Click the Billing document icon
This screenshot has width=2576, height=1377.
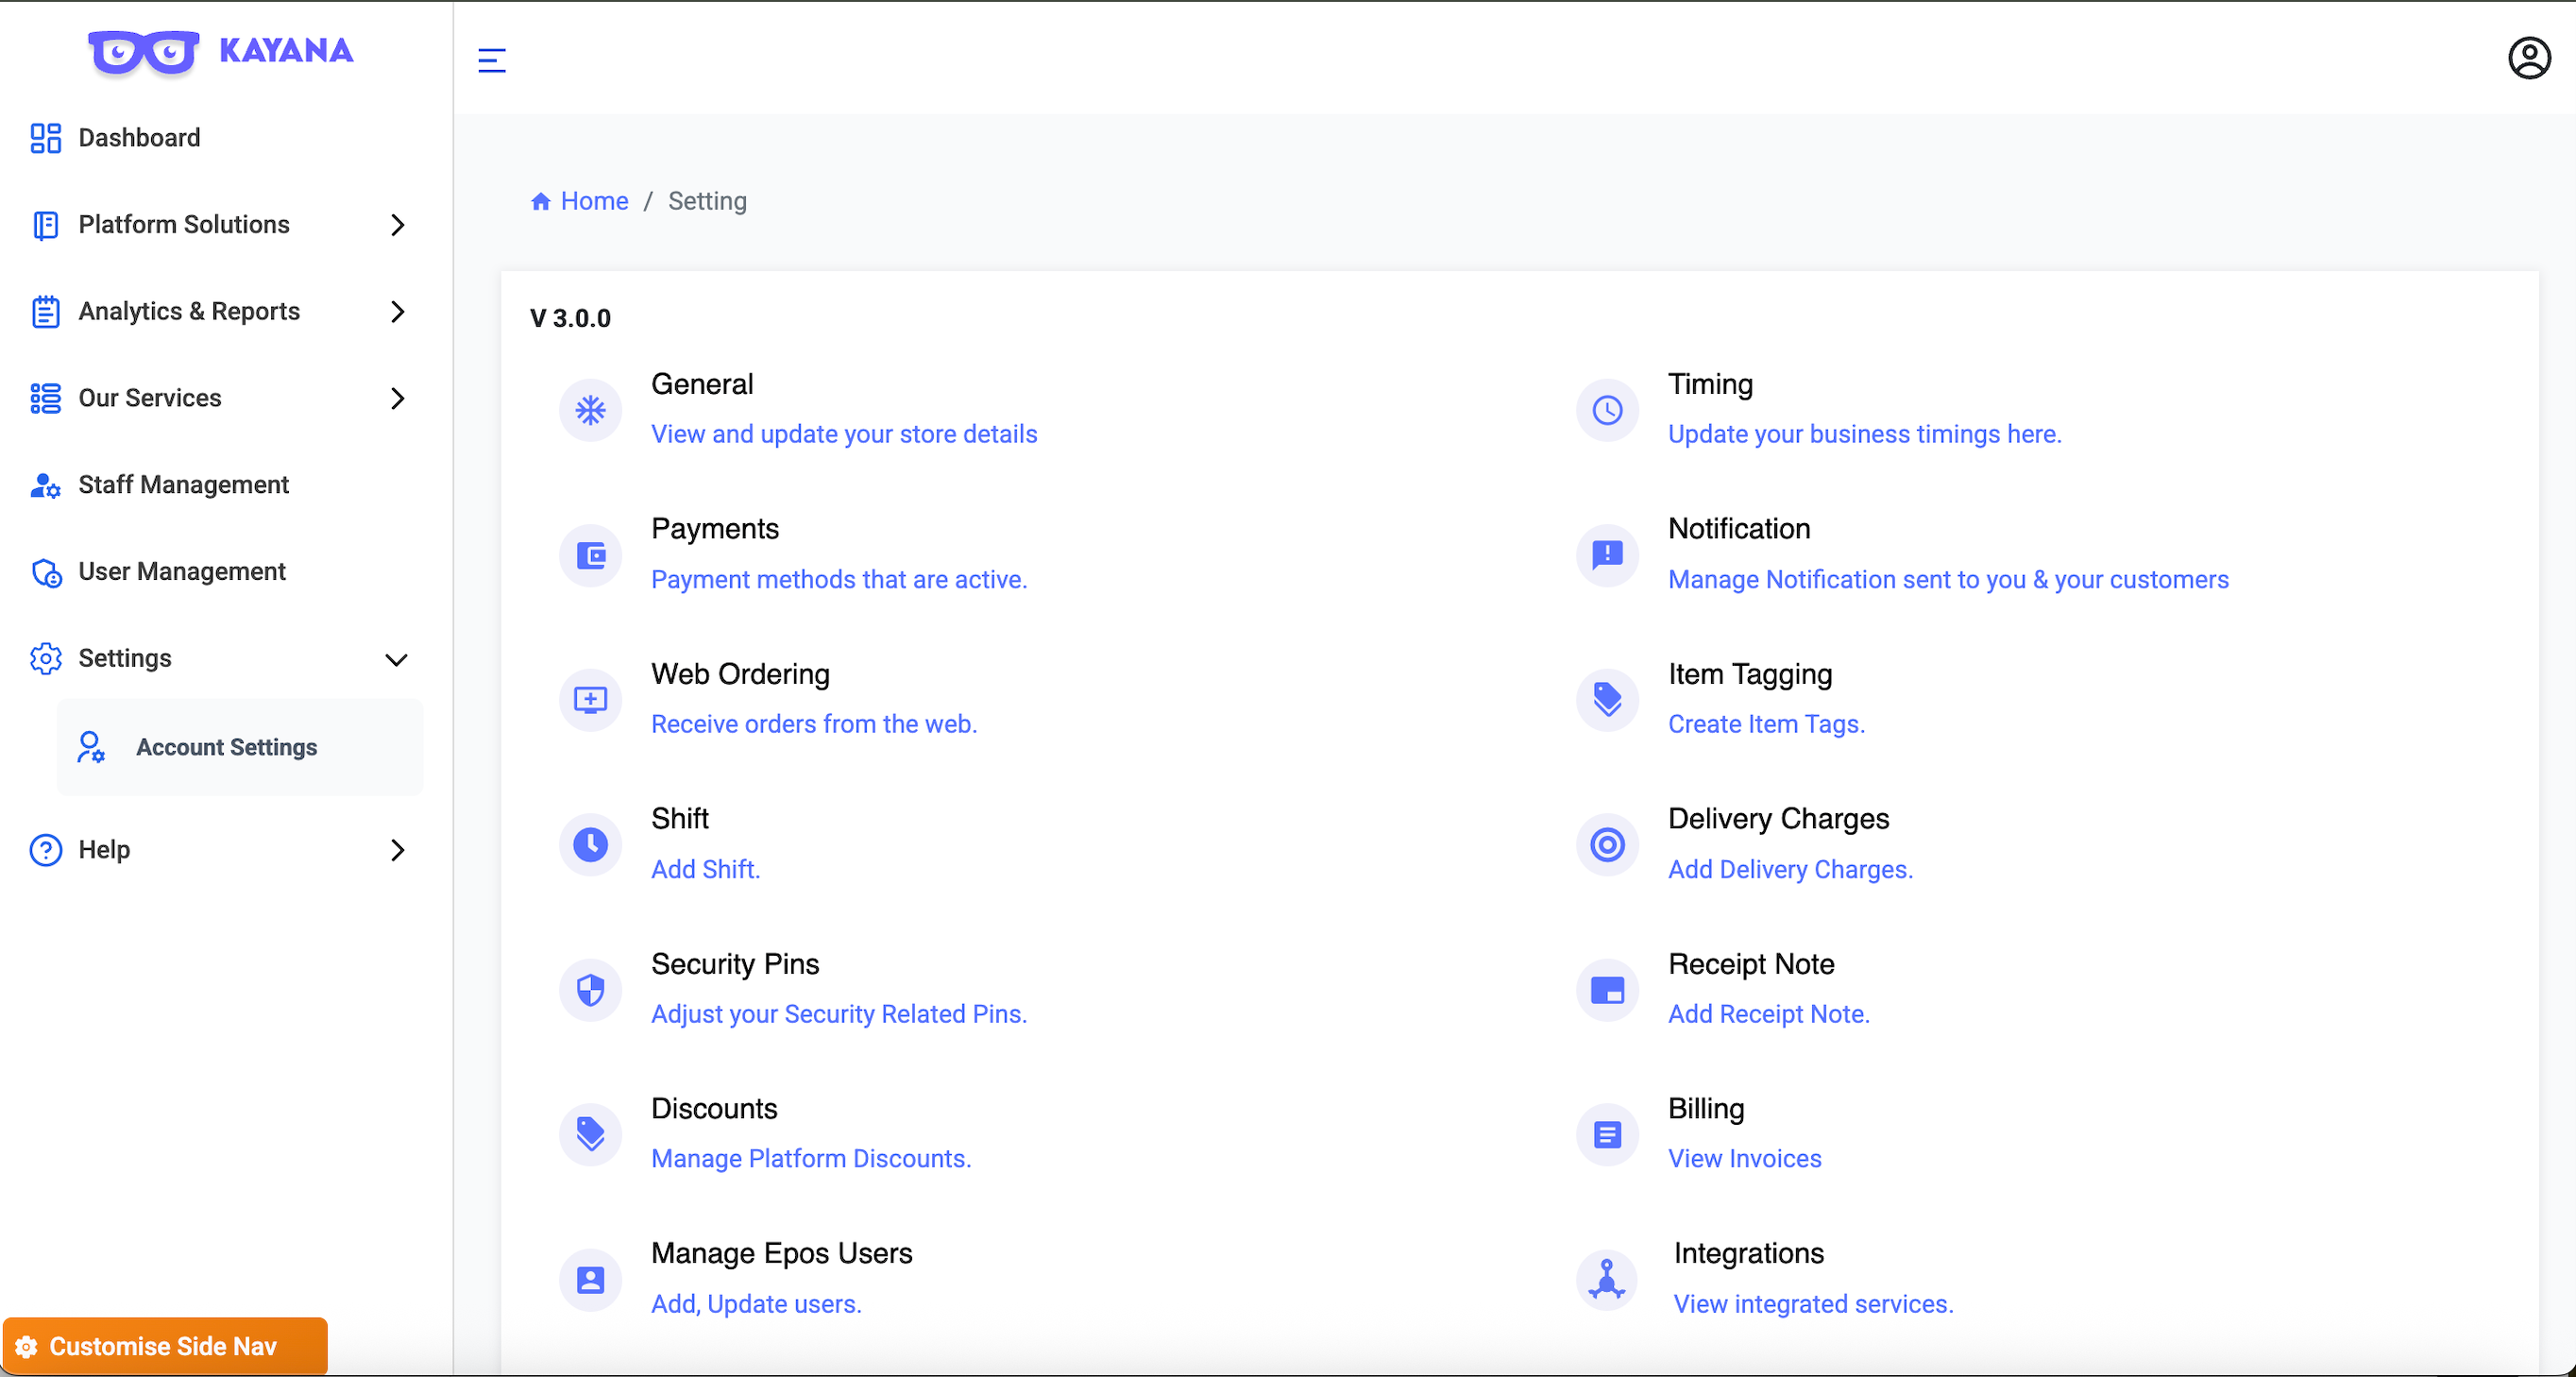coord(1607,1135)
